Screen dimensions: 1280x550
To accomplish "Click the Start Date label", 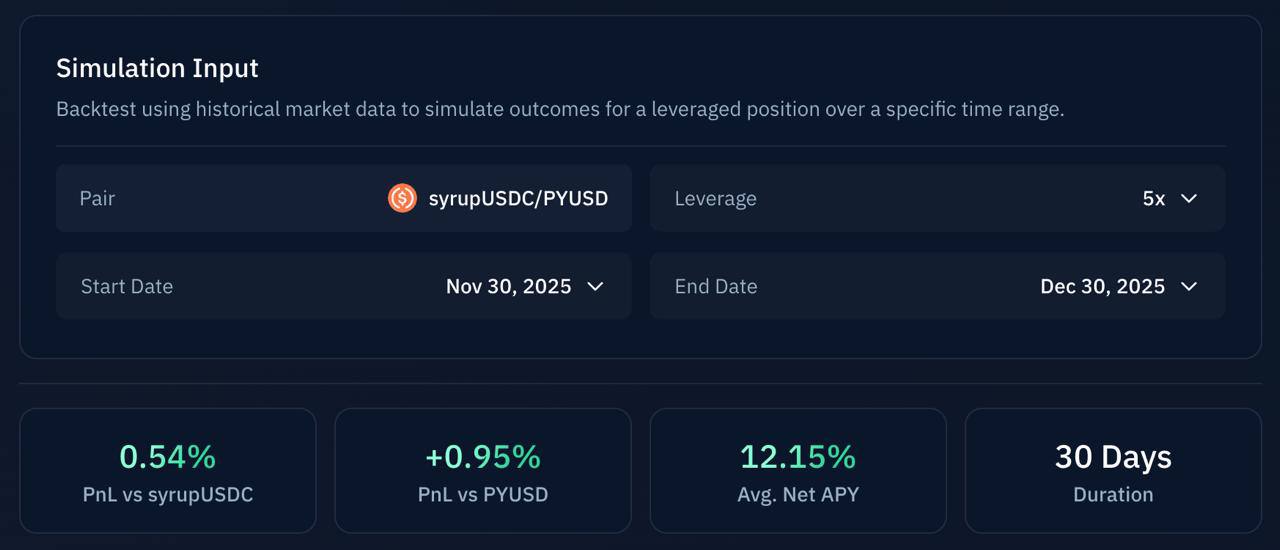I will click(126, 286).
